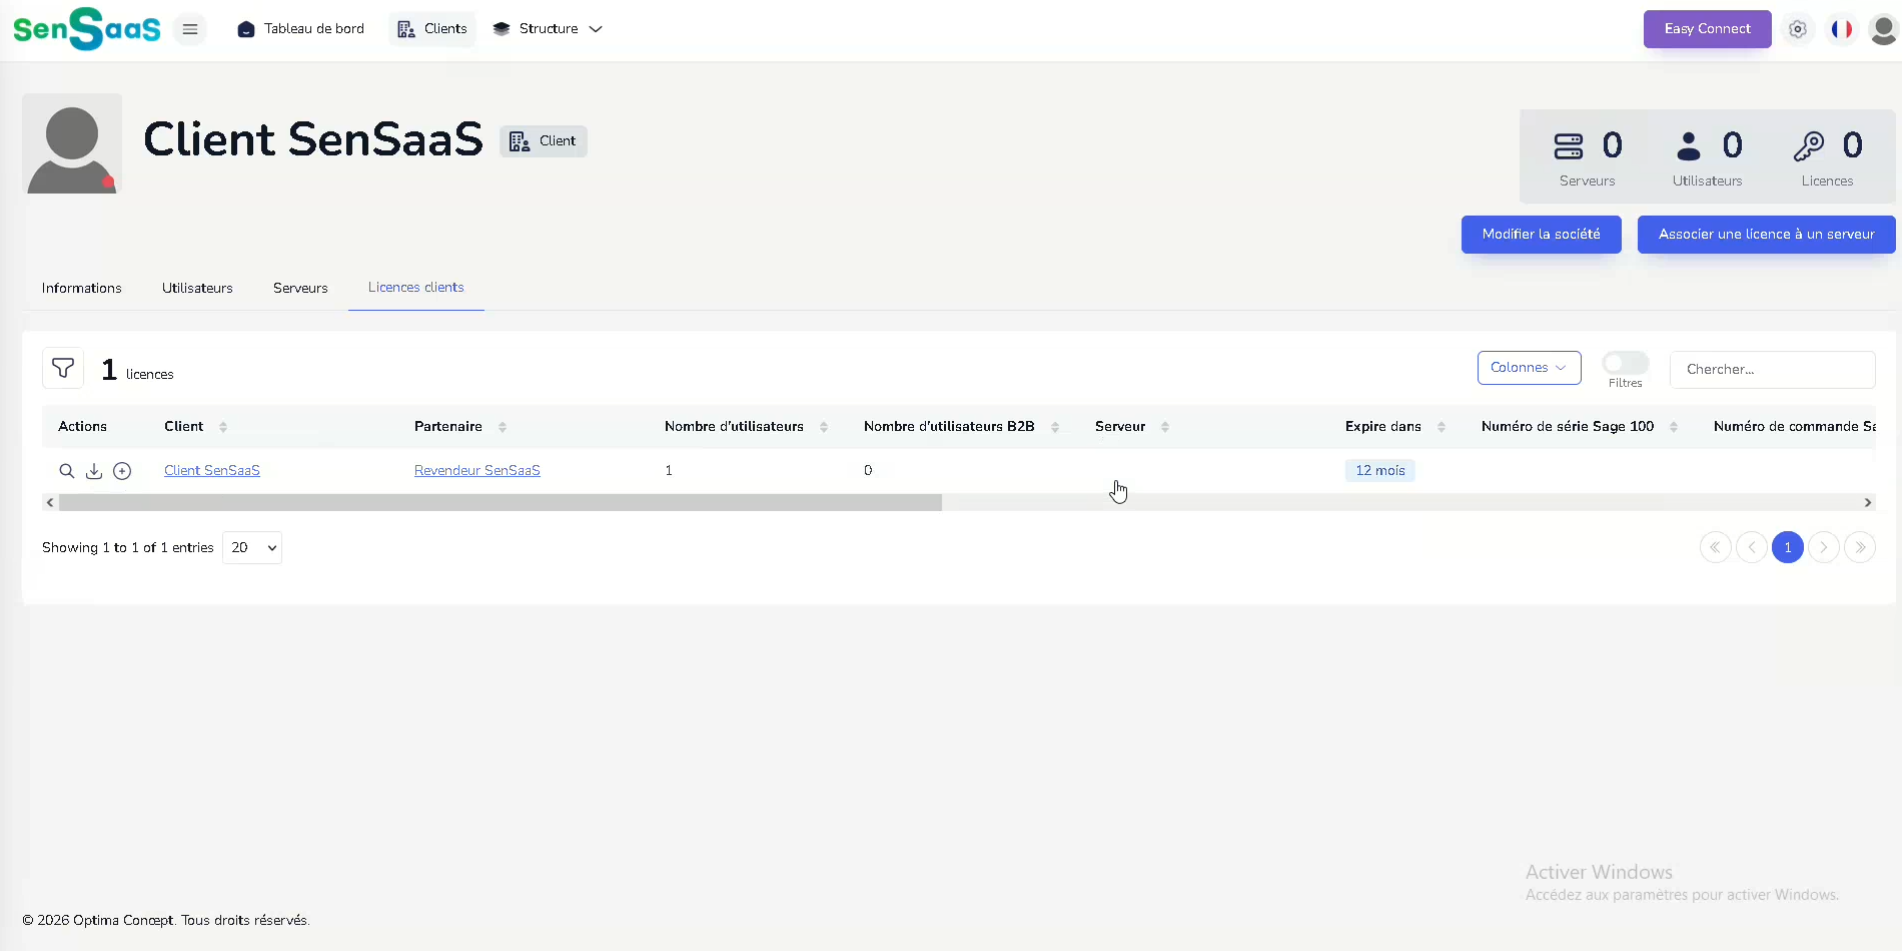
Task: Switch to the Utilisateurs tab
Action: pos(197,288)
